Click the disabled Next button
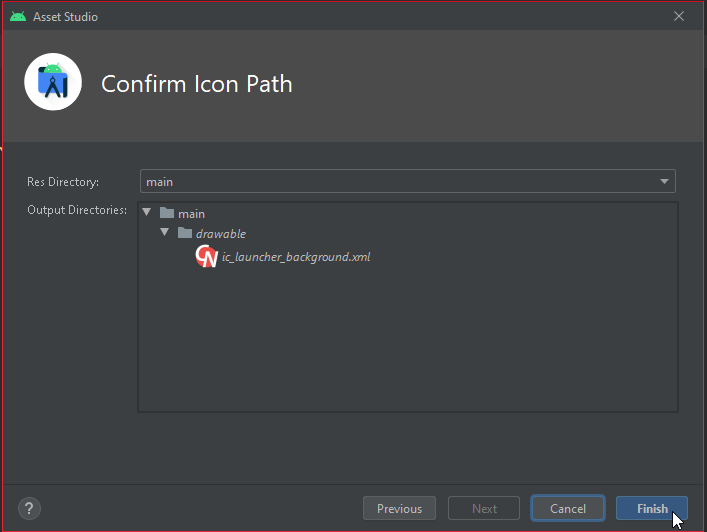The width and height of the screenshot is (707, 532). 484,508
